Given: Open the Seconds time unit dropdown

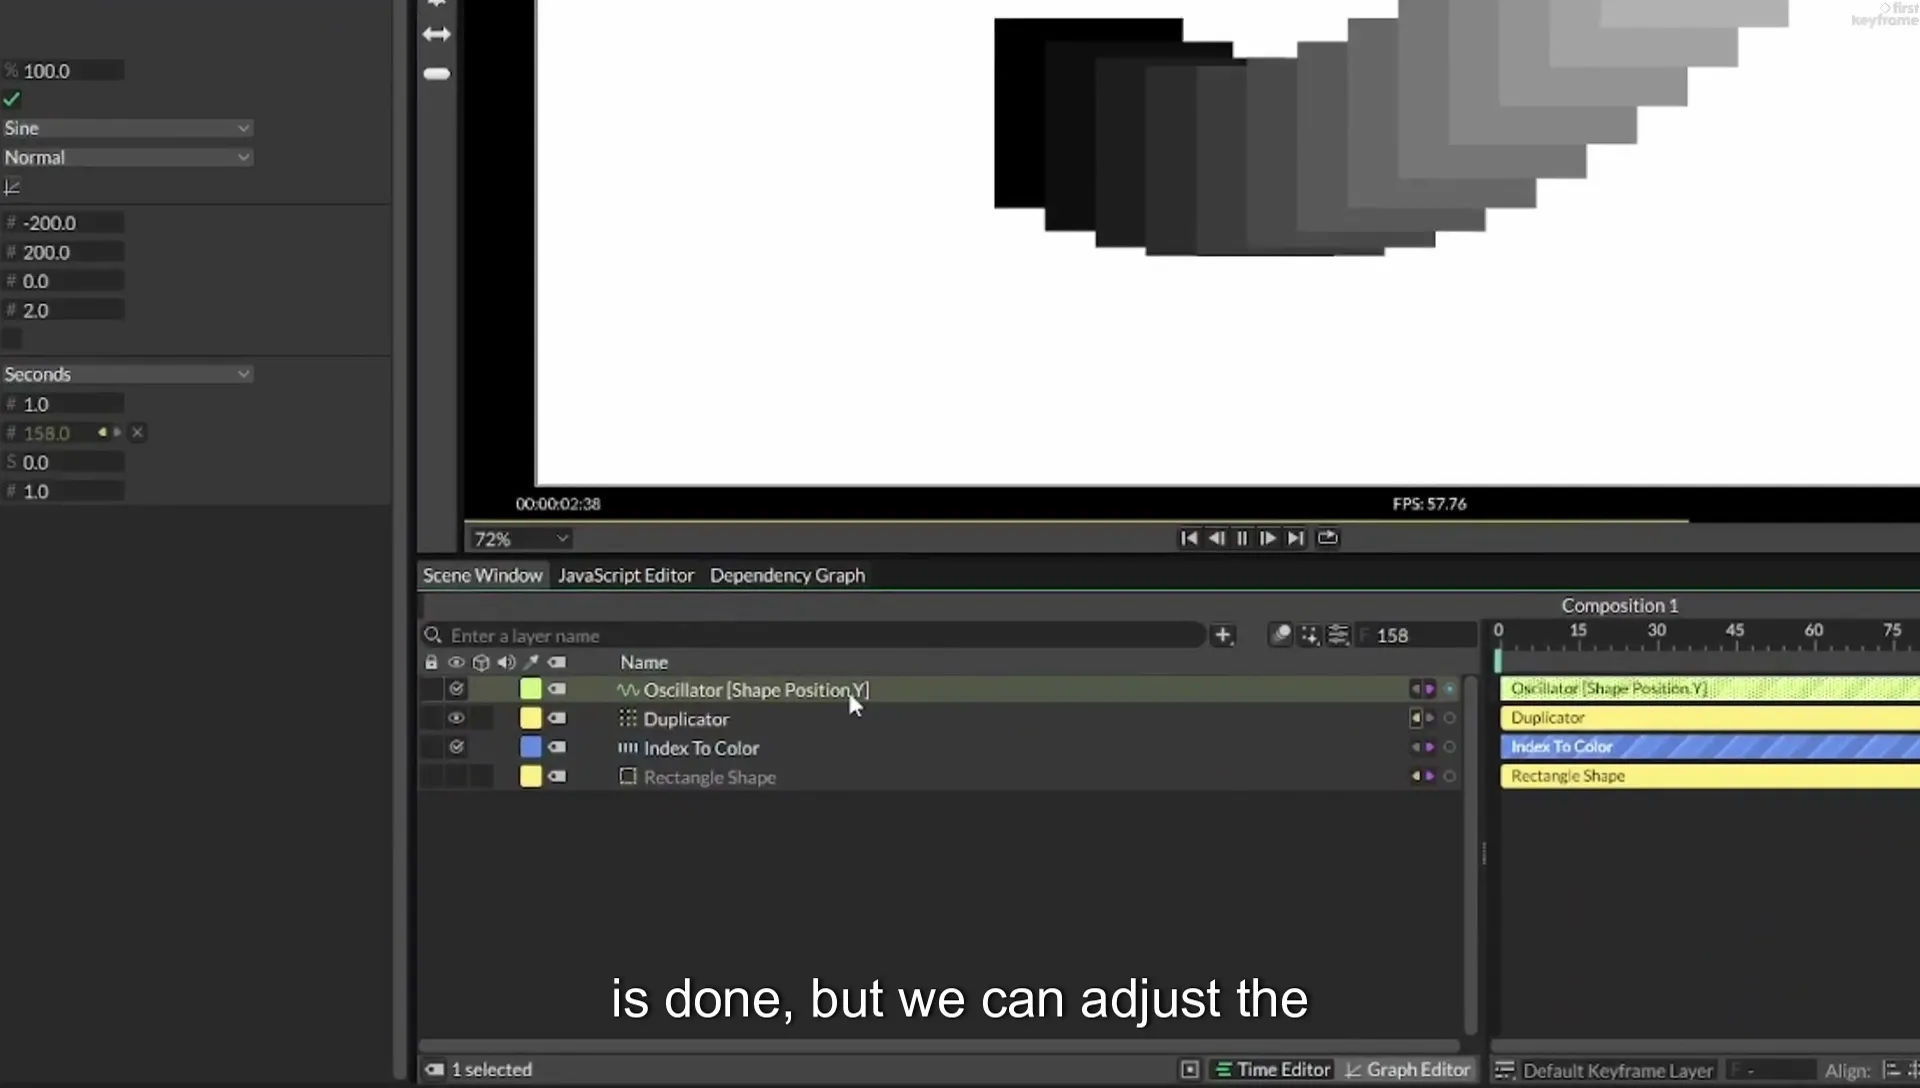Looking at the screenshot, I should click(x=127, y=374).
